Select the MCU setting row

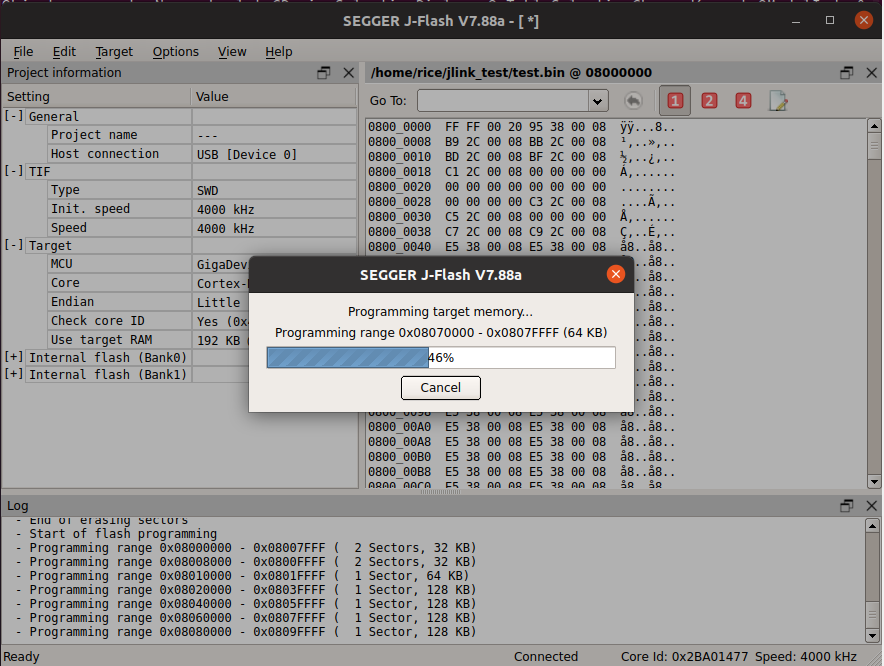[149, 264]
